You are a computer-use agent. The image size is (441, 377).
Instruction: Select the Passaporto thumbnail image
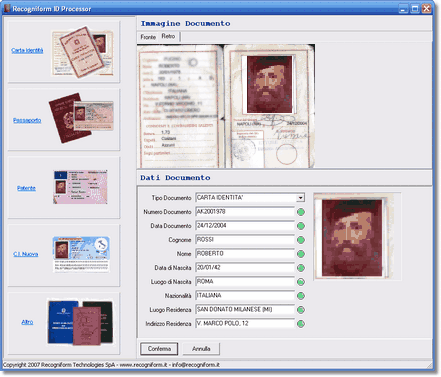point(81,118)
